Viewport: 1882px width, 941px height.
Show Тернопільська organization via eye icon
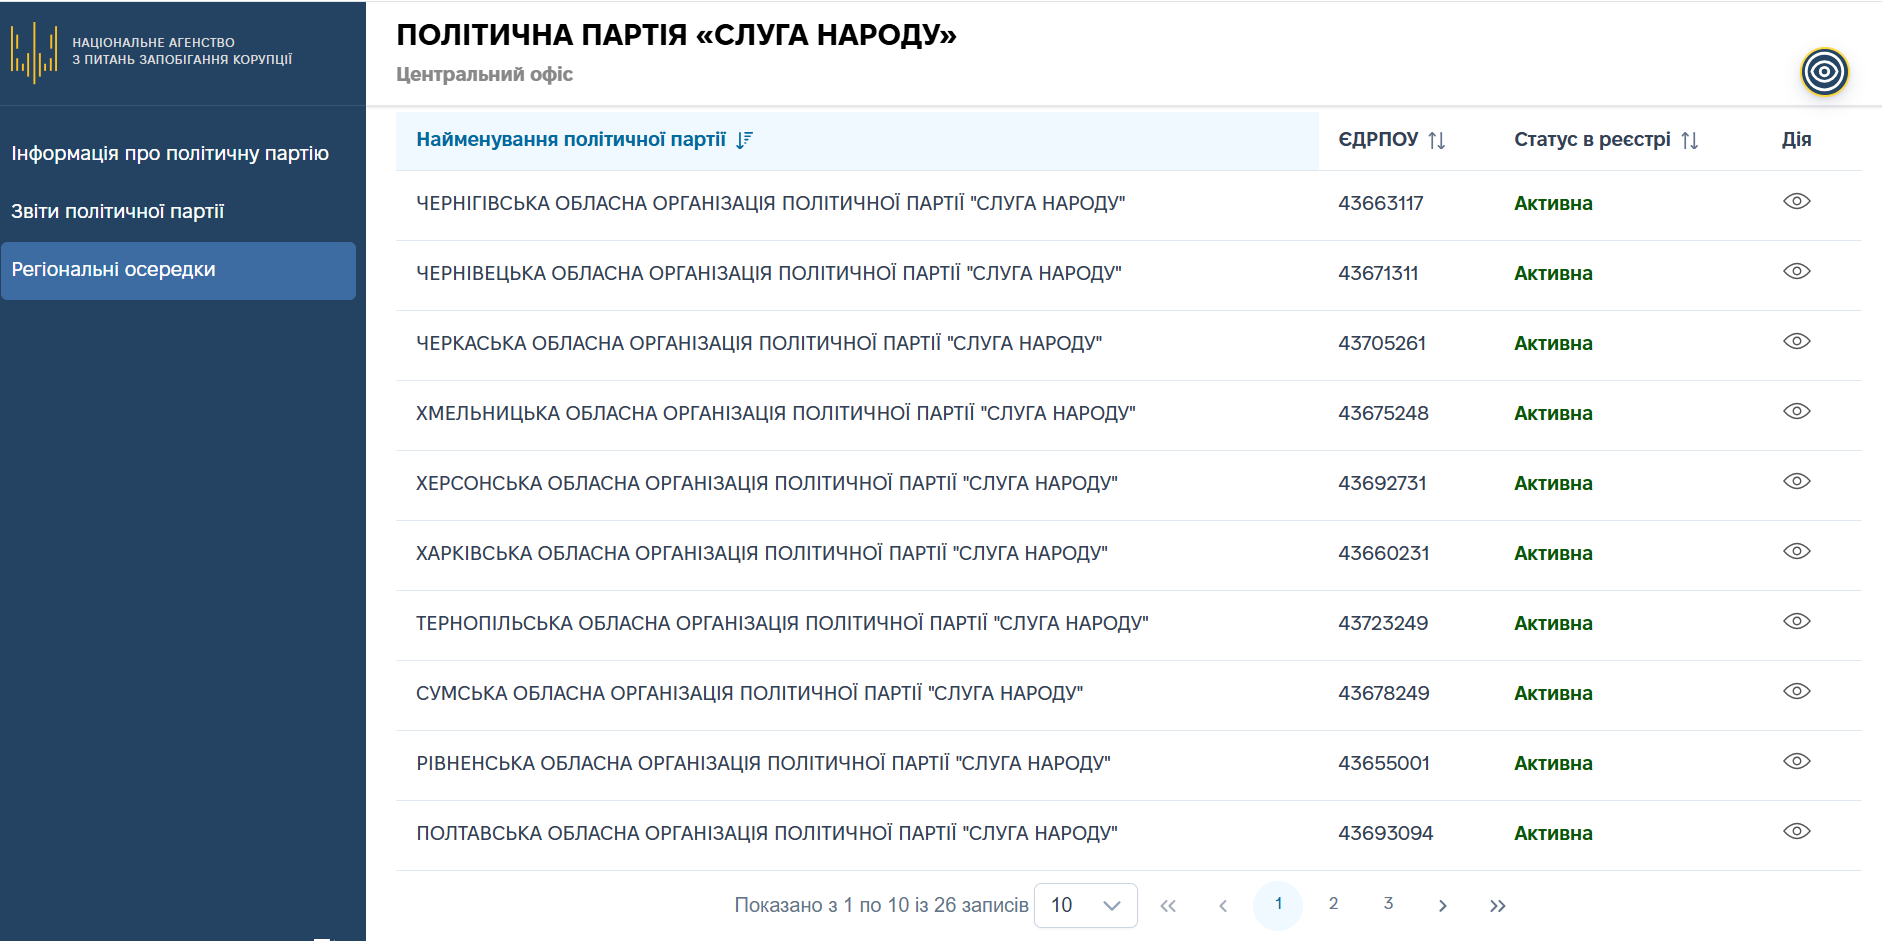coord(1797,622)
